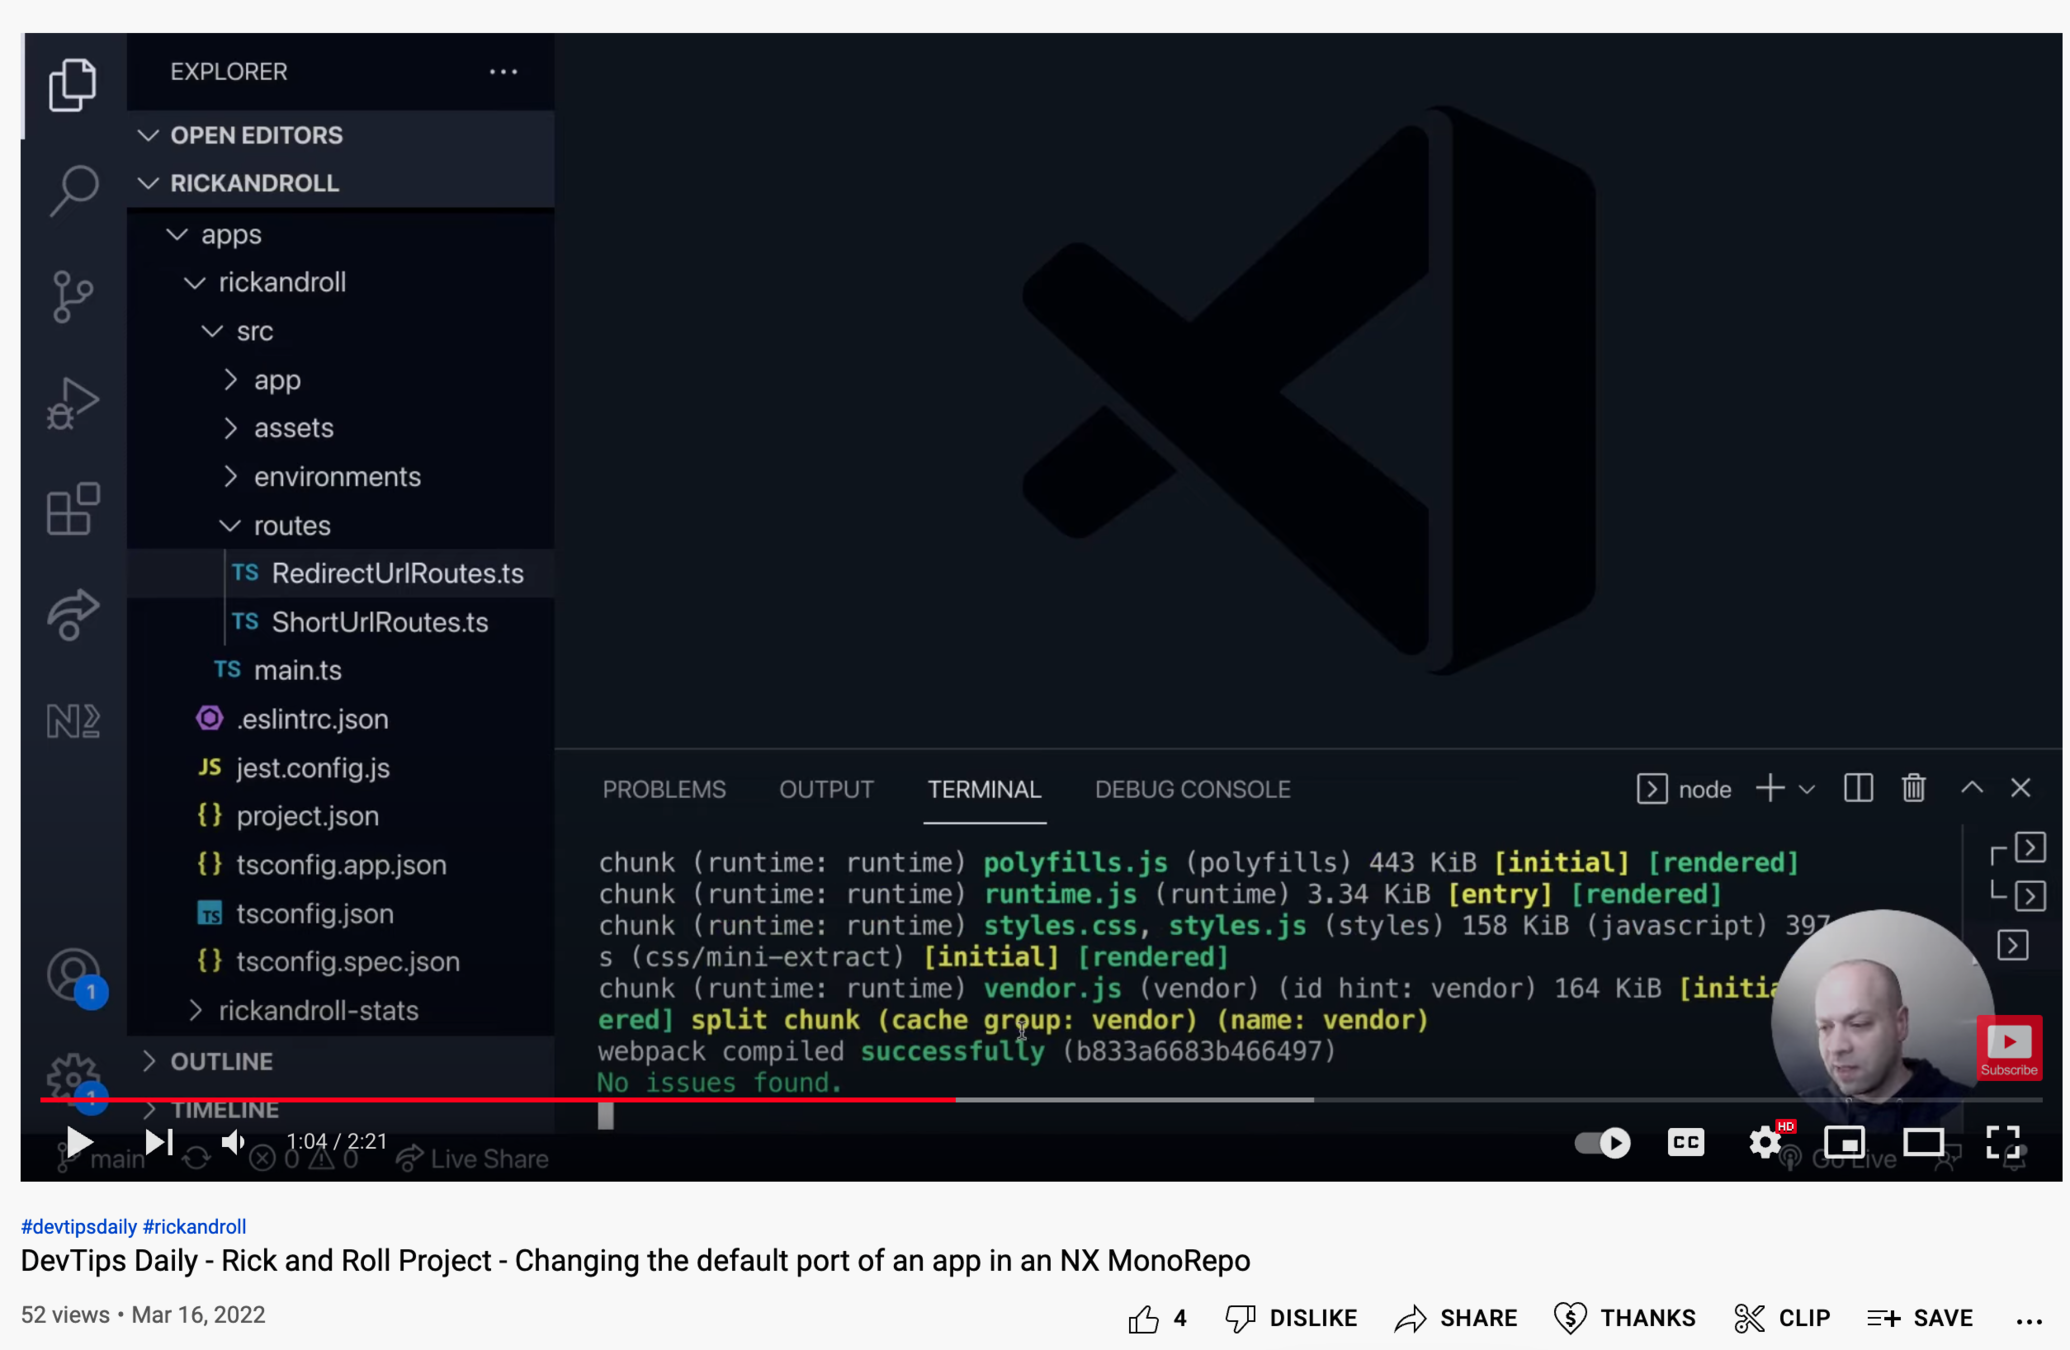The image size is (2070, 1350).
Task: Open the #devtipsdaily hashtag link
Action: (x=79, y=1226)
